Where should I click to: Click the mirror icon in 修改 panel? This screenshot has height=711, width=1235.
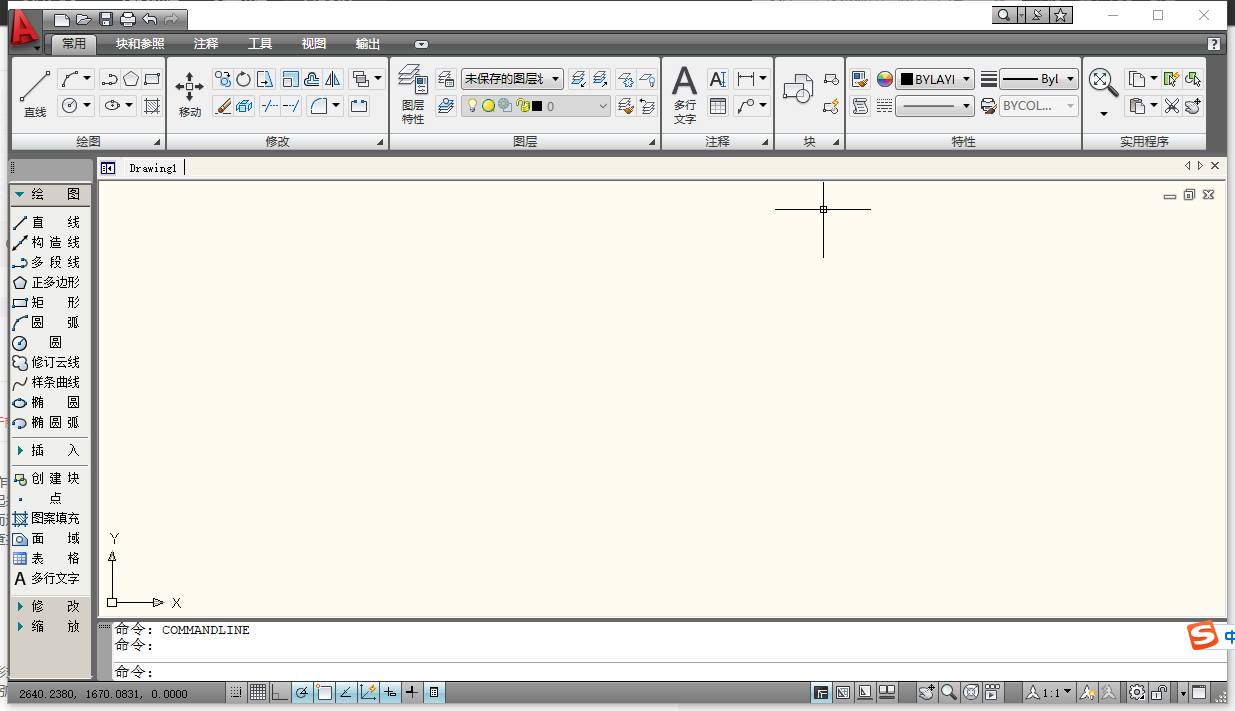click(333, 79)
